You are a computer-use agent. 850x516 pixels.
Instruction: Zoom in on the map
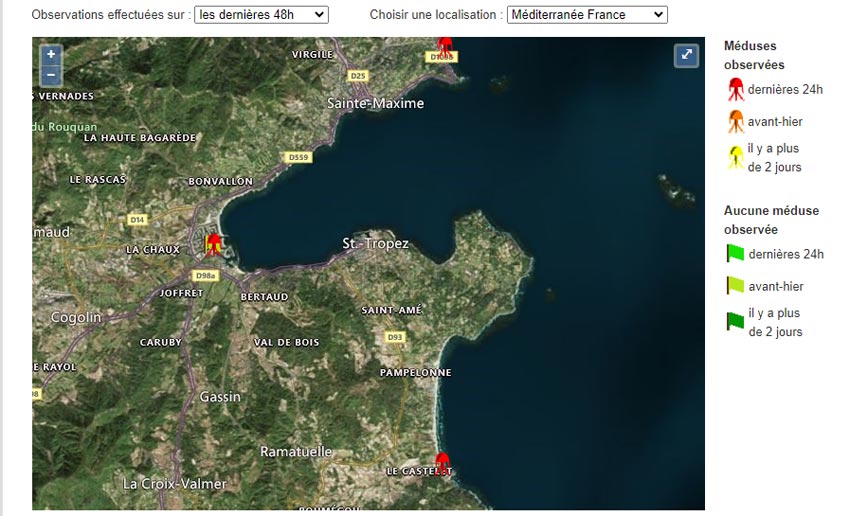pyautogui.click(x=51, y=54)
